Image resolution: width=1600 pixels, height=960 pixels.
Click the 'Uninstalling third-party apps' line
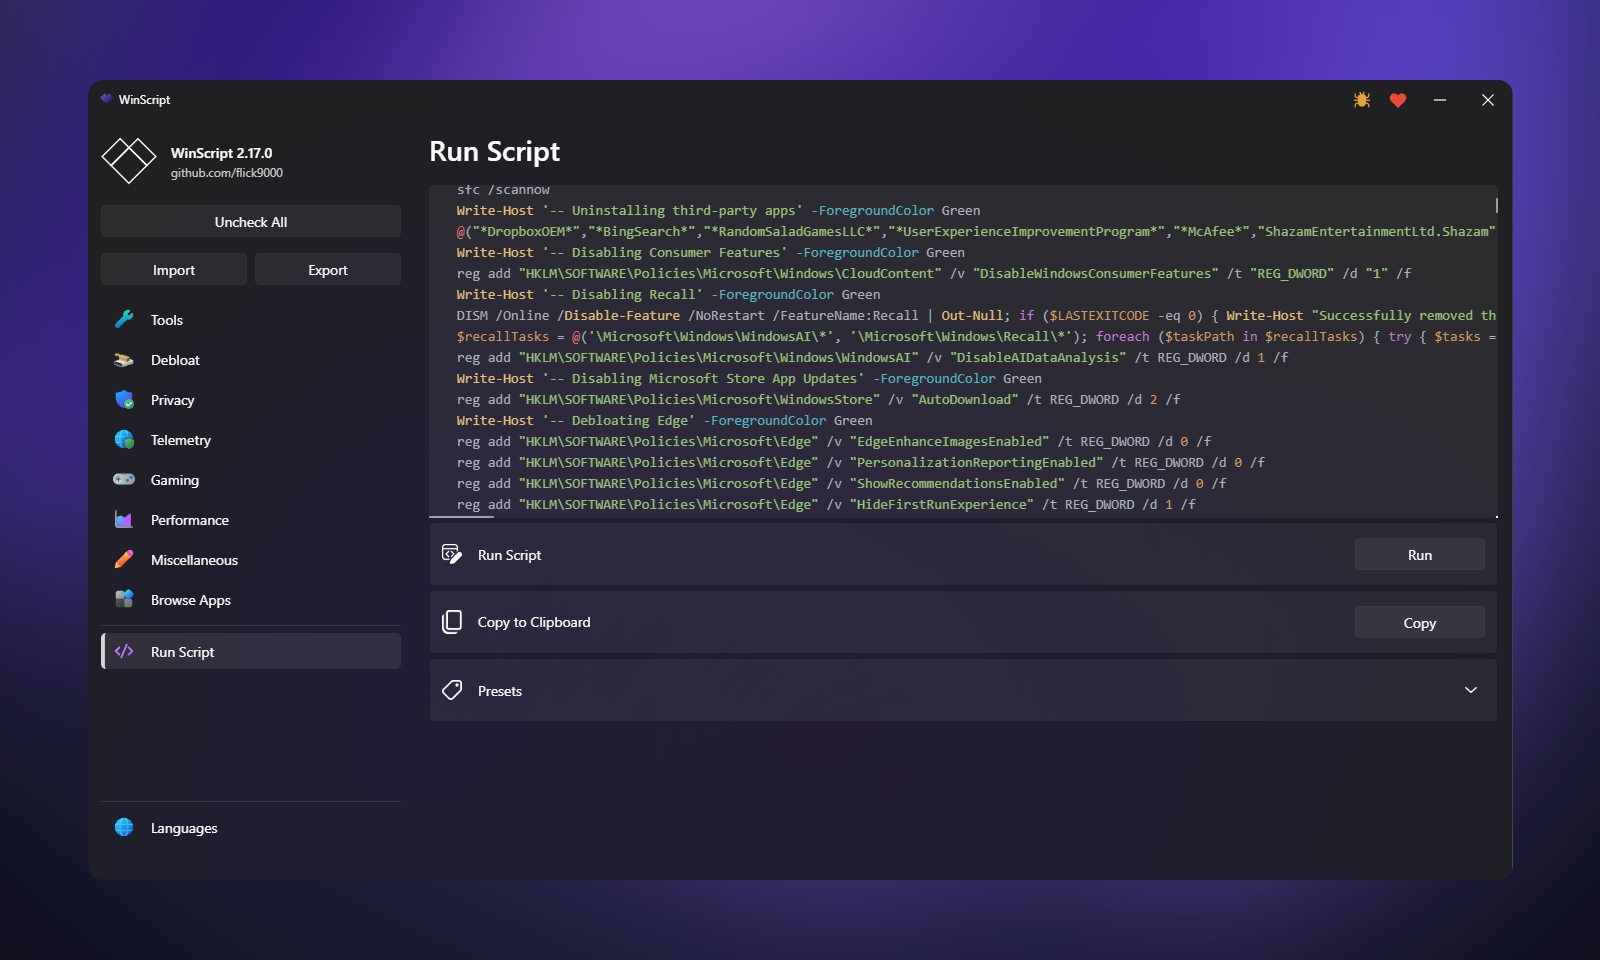718,210
